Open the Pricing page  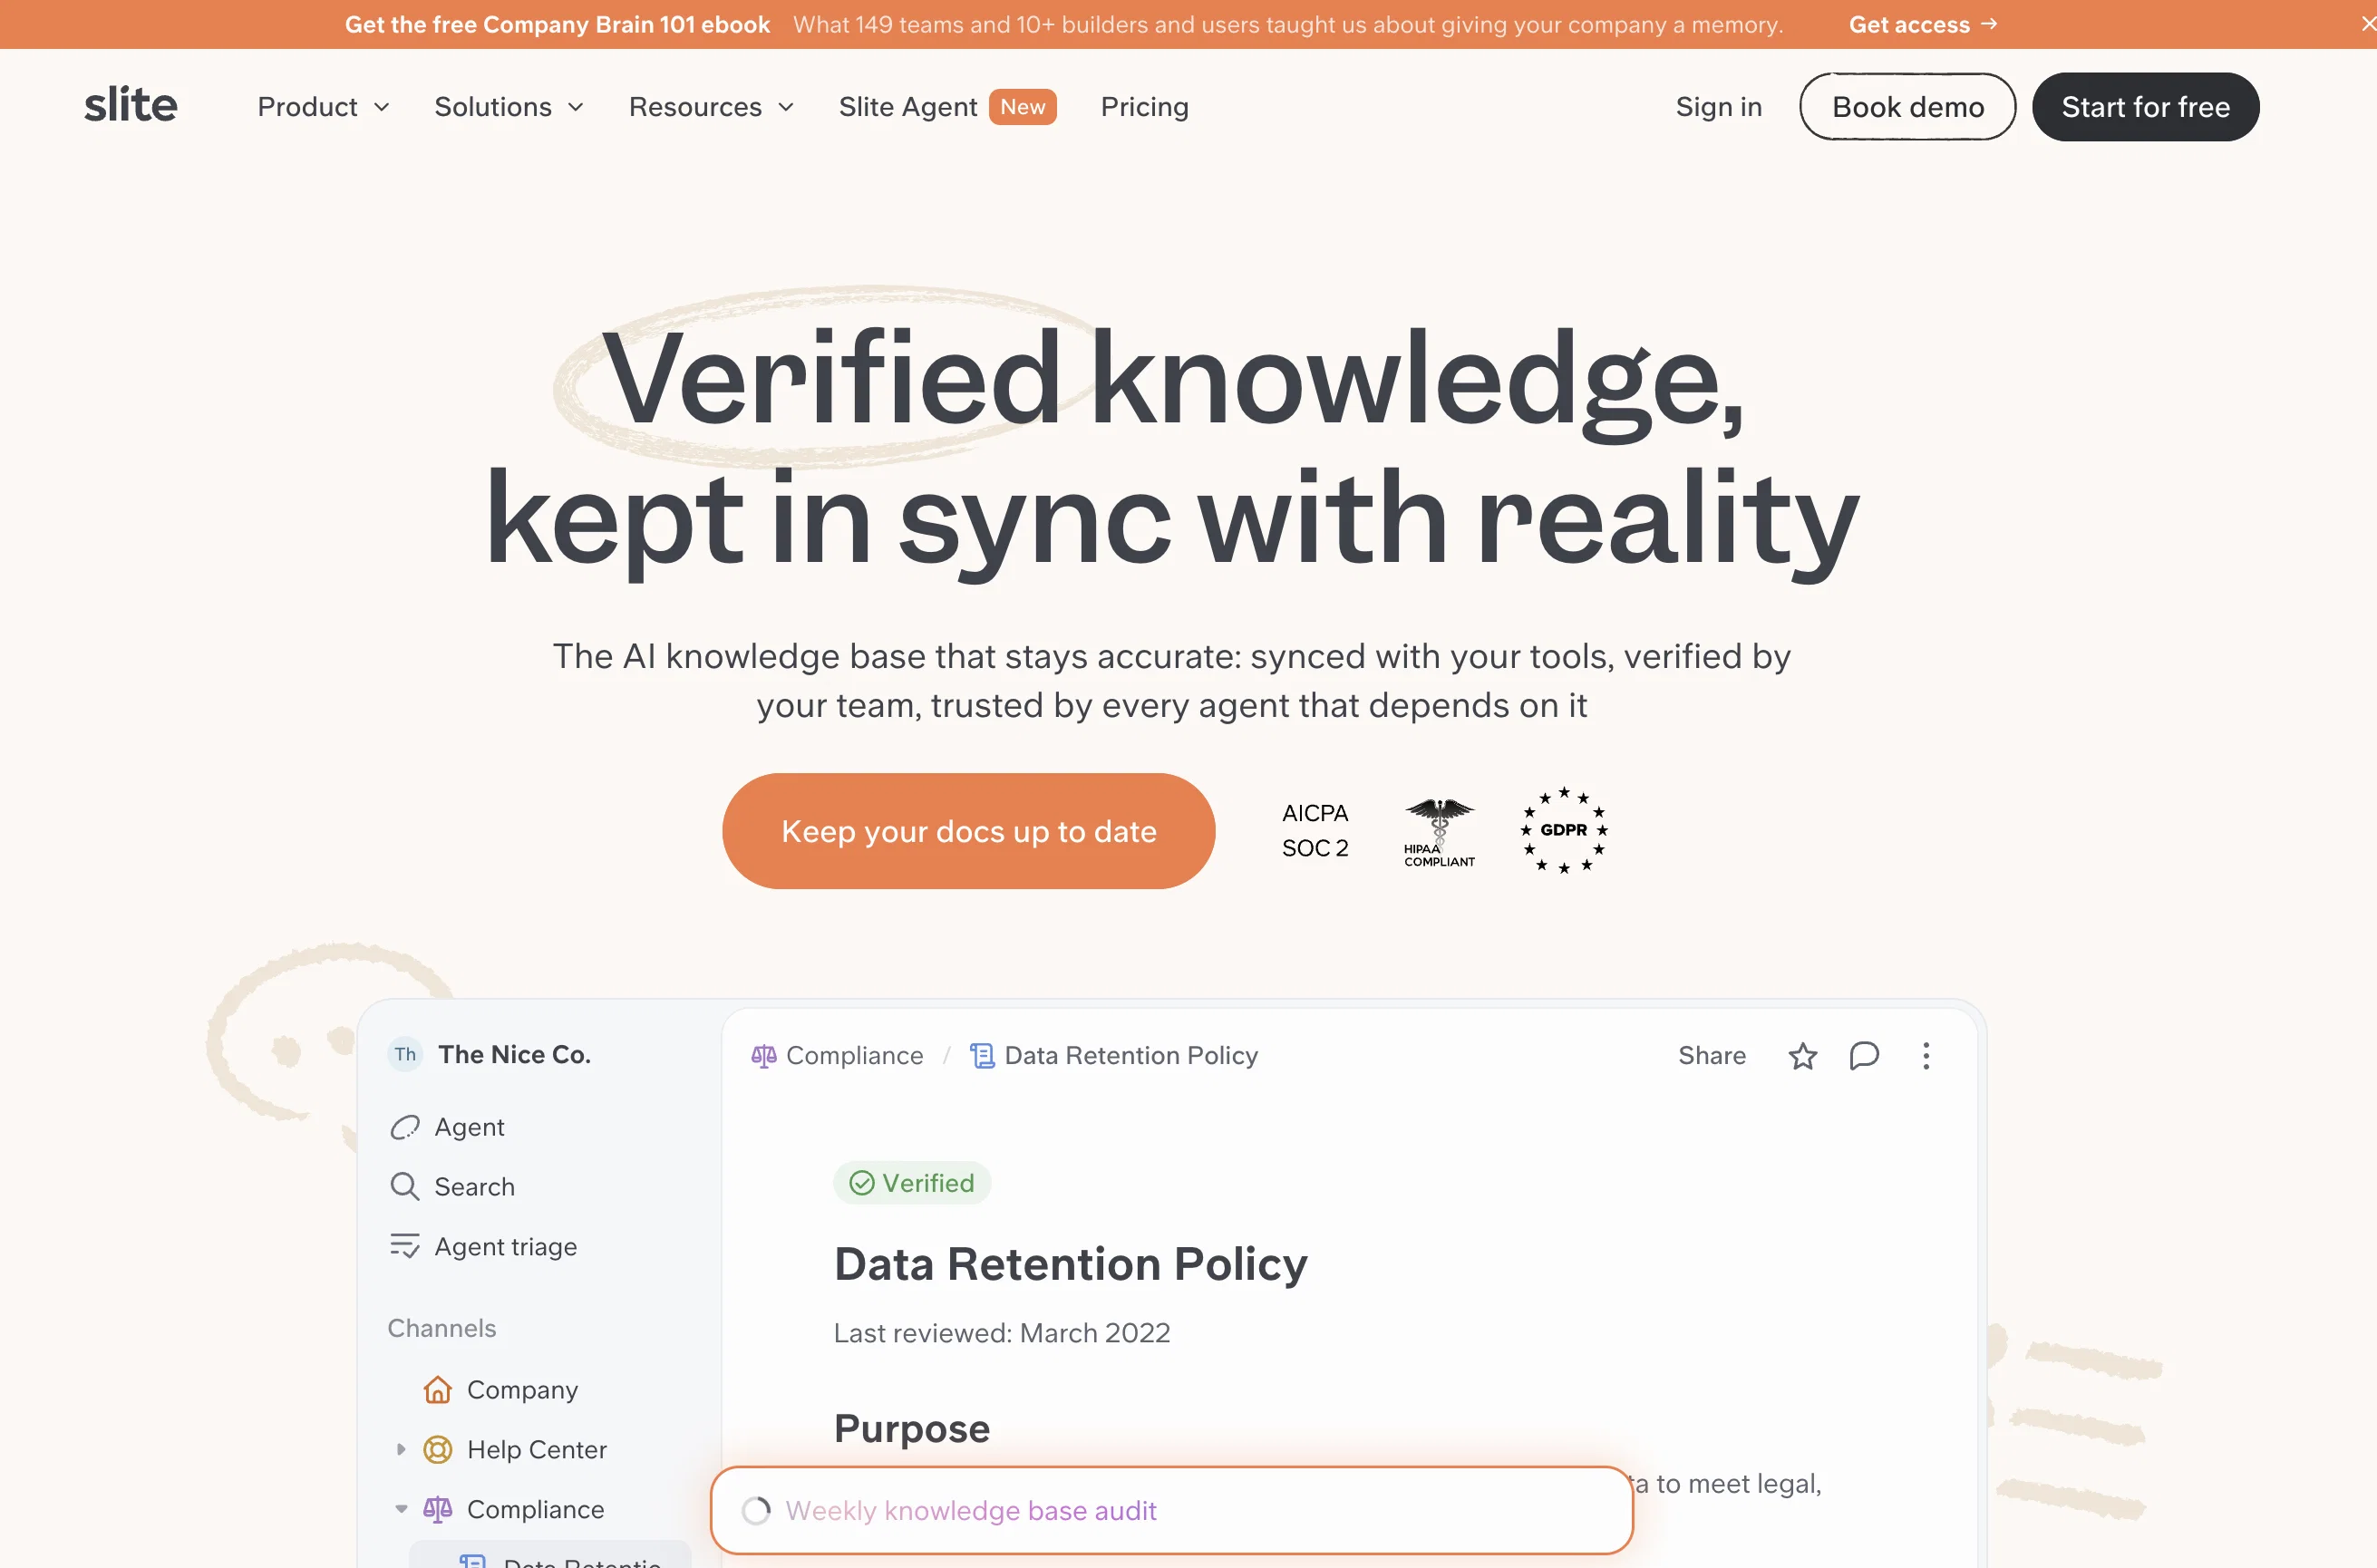tap(1144, 107)
